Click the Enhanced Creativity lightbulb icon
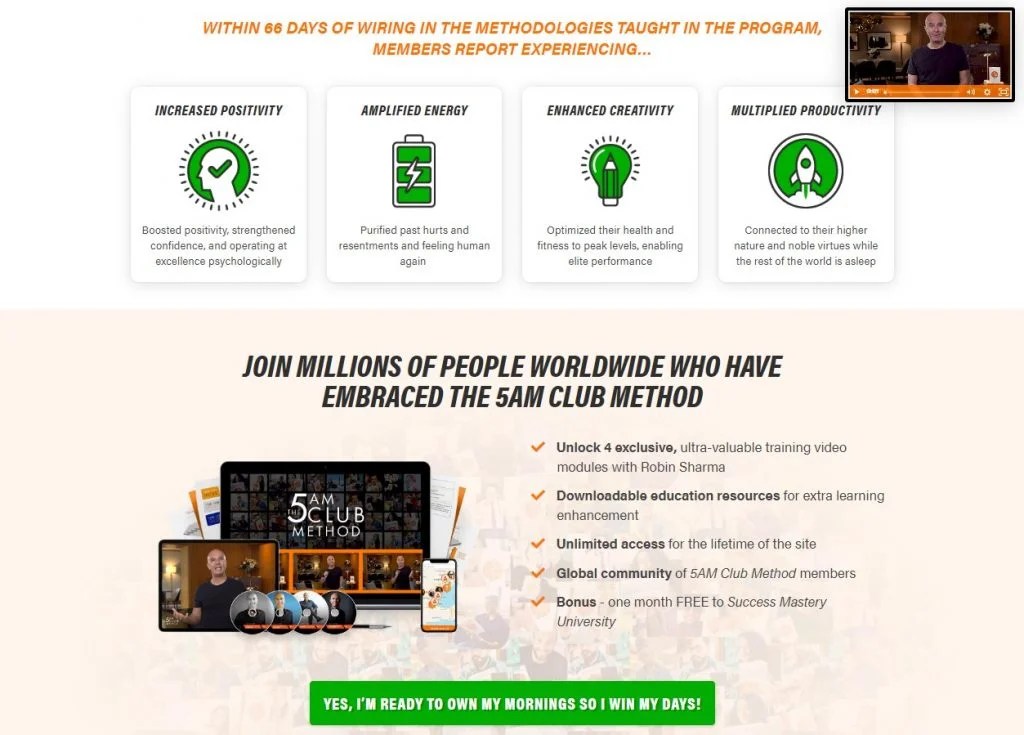This screenshot has height=735, width=1024. pyautogui.click(x=610, y=171)
